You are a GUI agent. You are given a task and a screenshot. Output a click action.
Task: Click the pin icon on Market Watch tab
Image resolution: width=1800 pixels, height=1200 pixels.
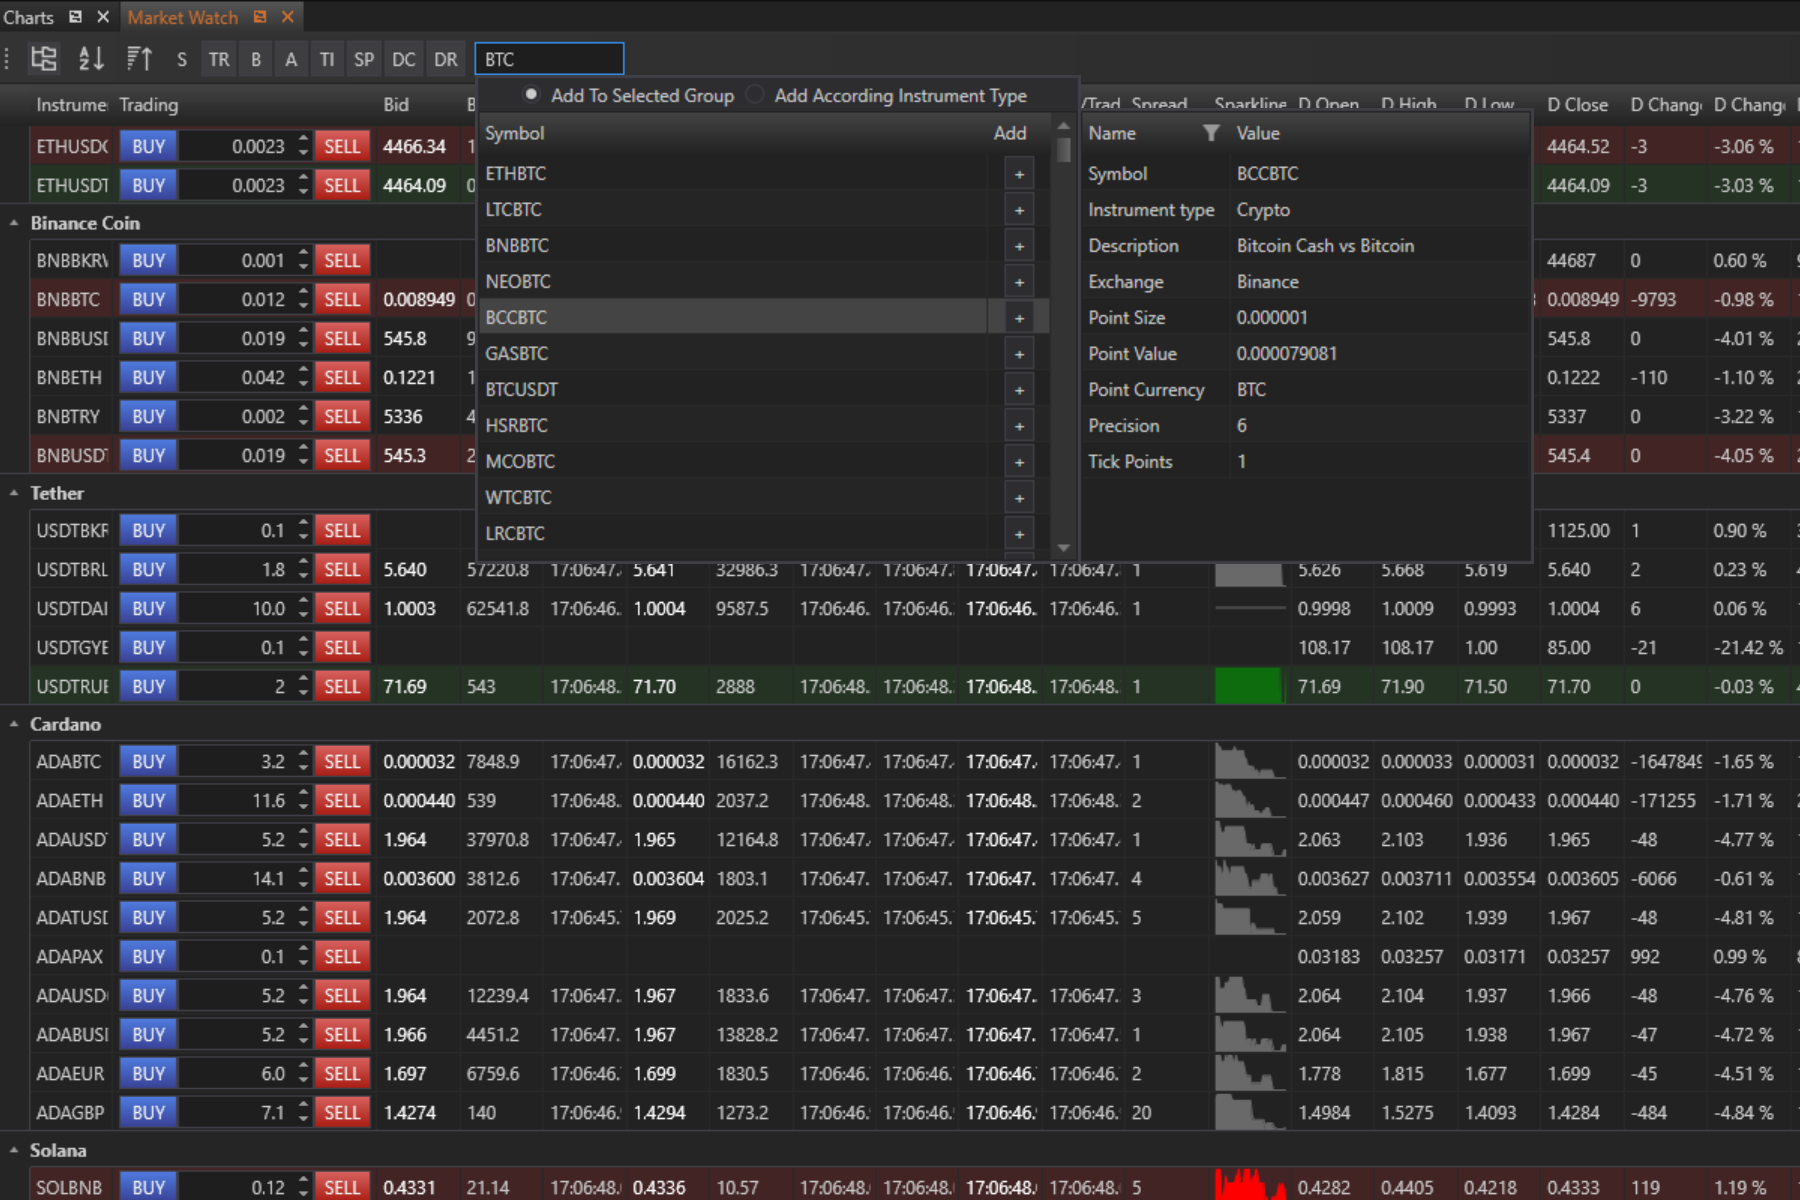point(260,17)
